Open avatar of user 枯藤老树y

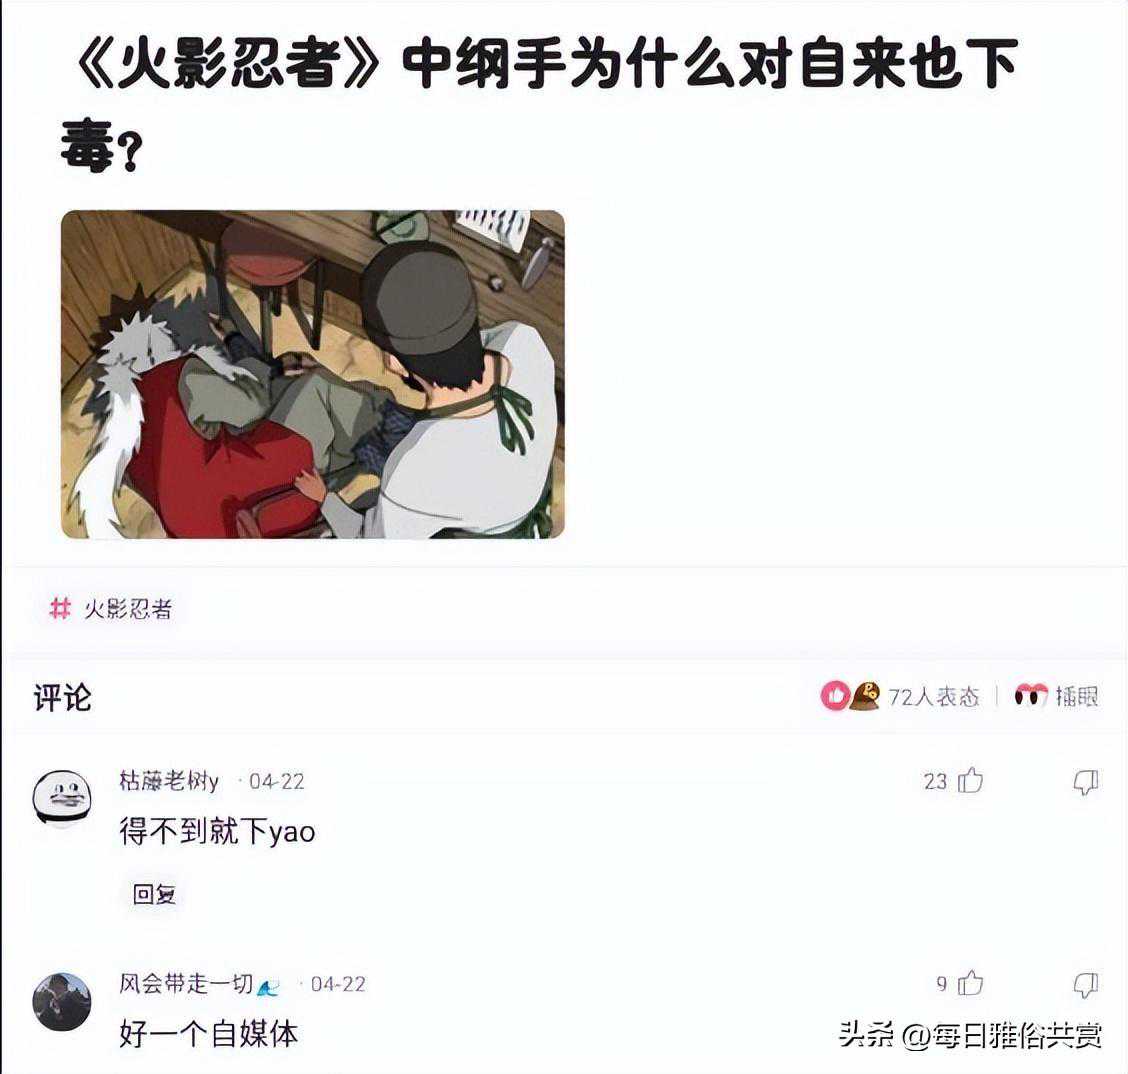[x=62, y=798]
